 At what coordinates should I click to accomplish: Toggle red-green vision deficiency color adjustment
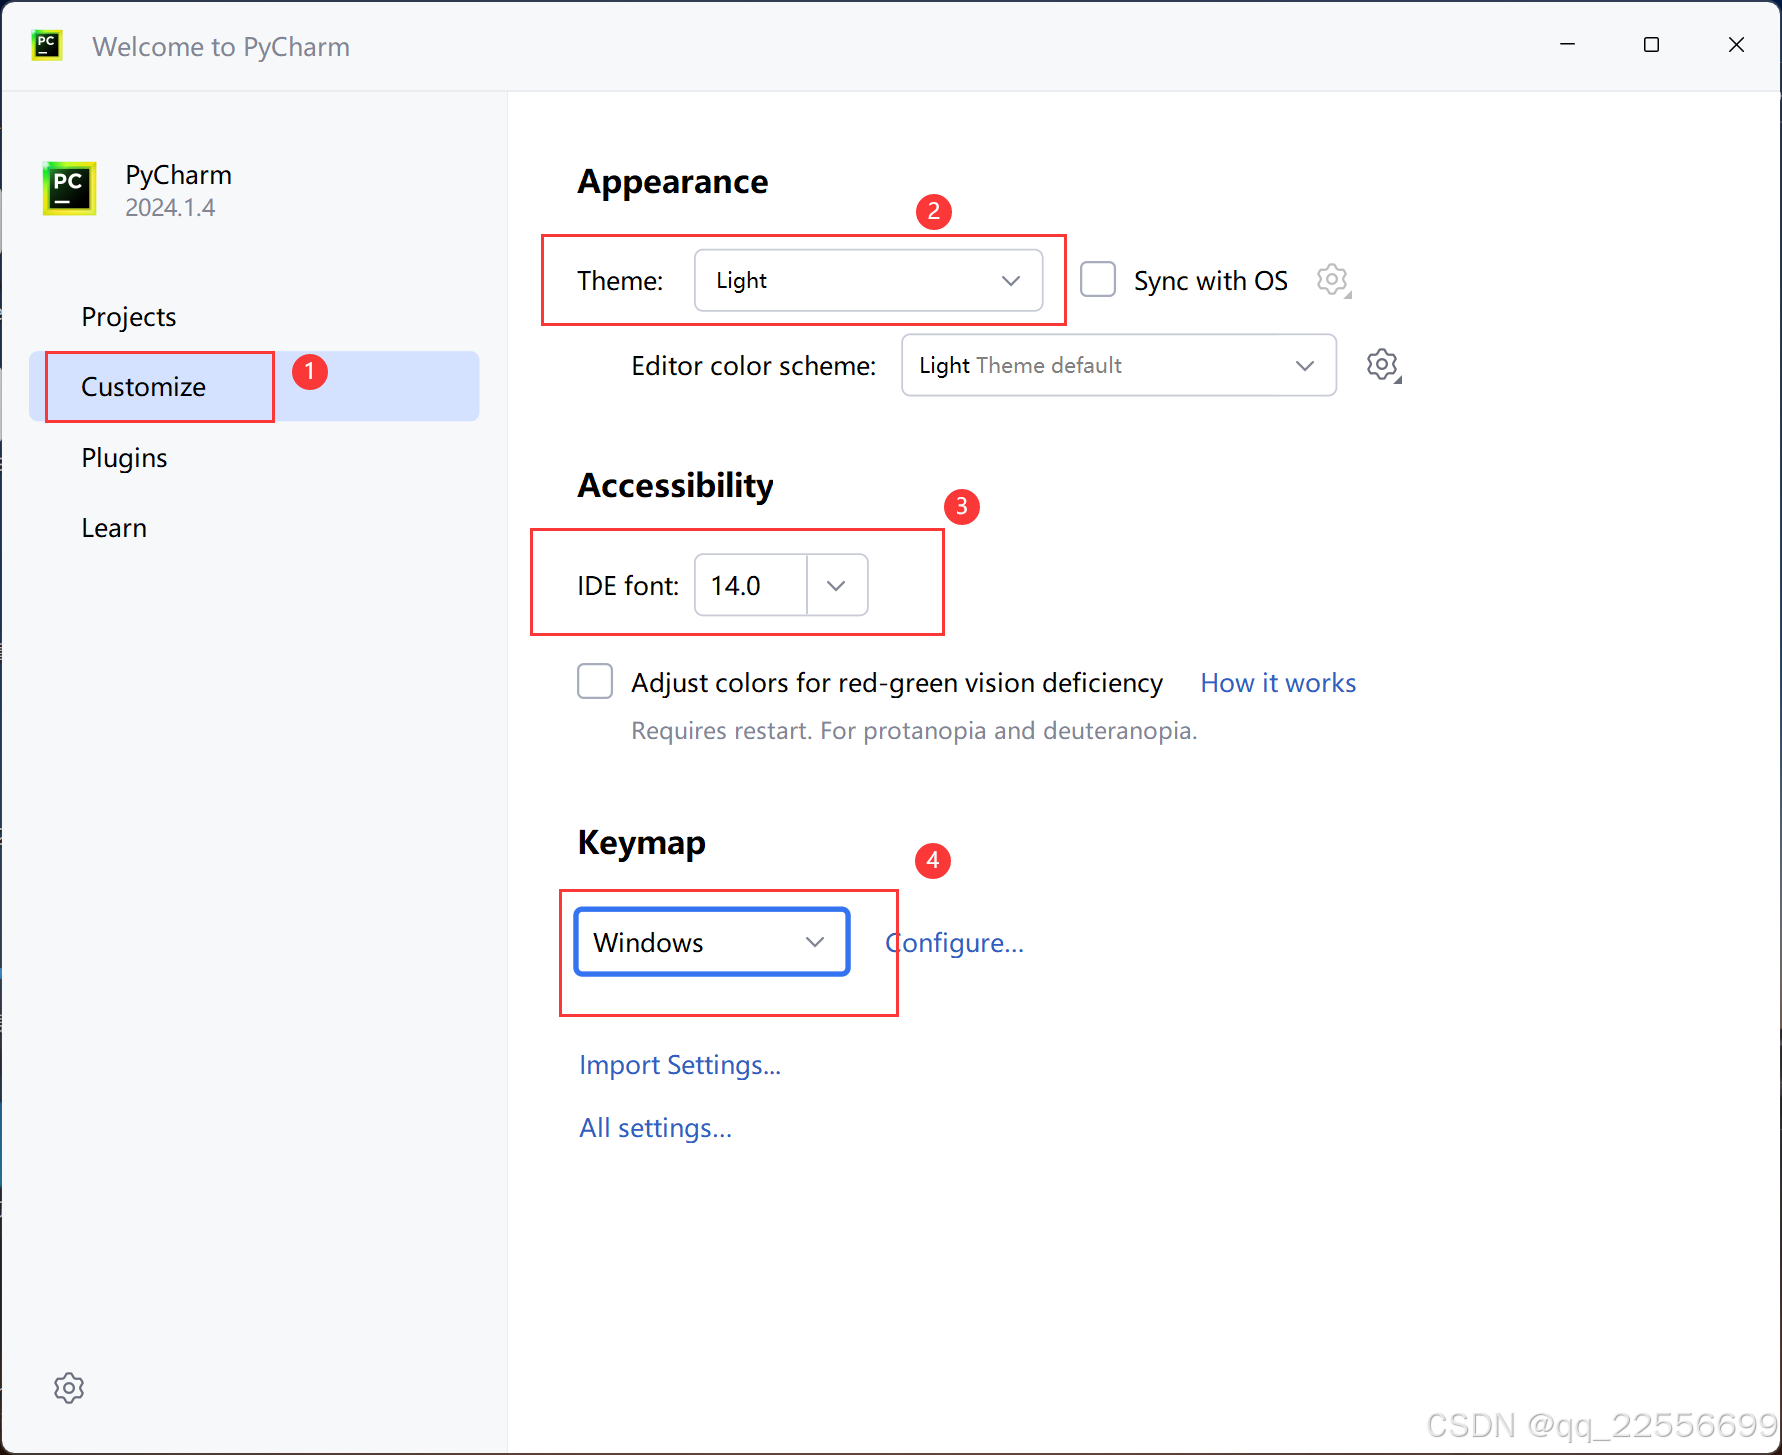595,681
